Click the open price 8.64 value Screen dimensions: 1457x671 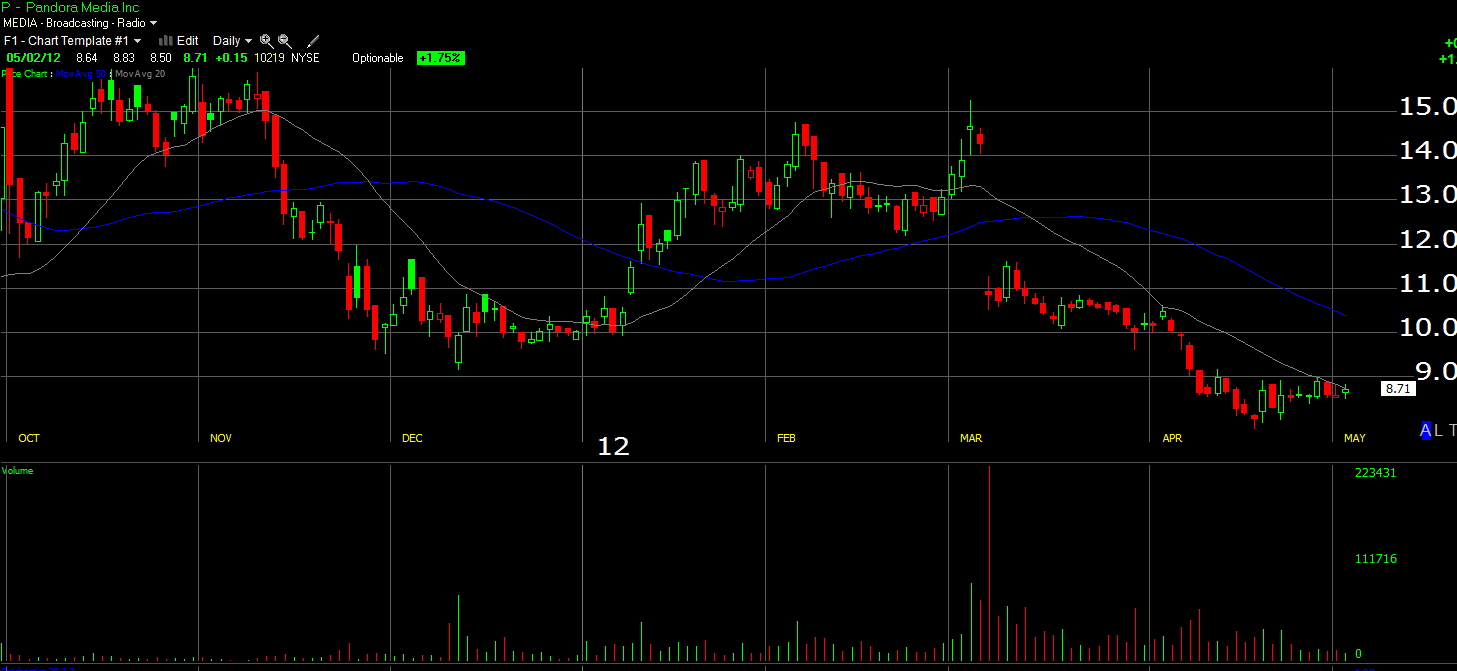click(x=86, y=58)
